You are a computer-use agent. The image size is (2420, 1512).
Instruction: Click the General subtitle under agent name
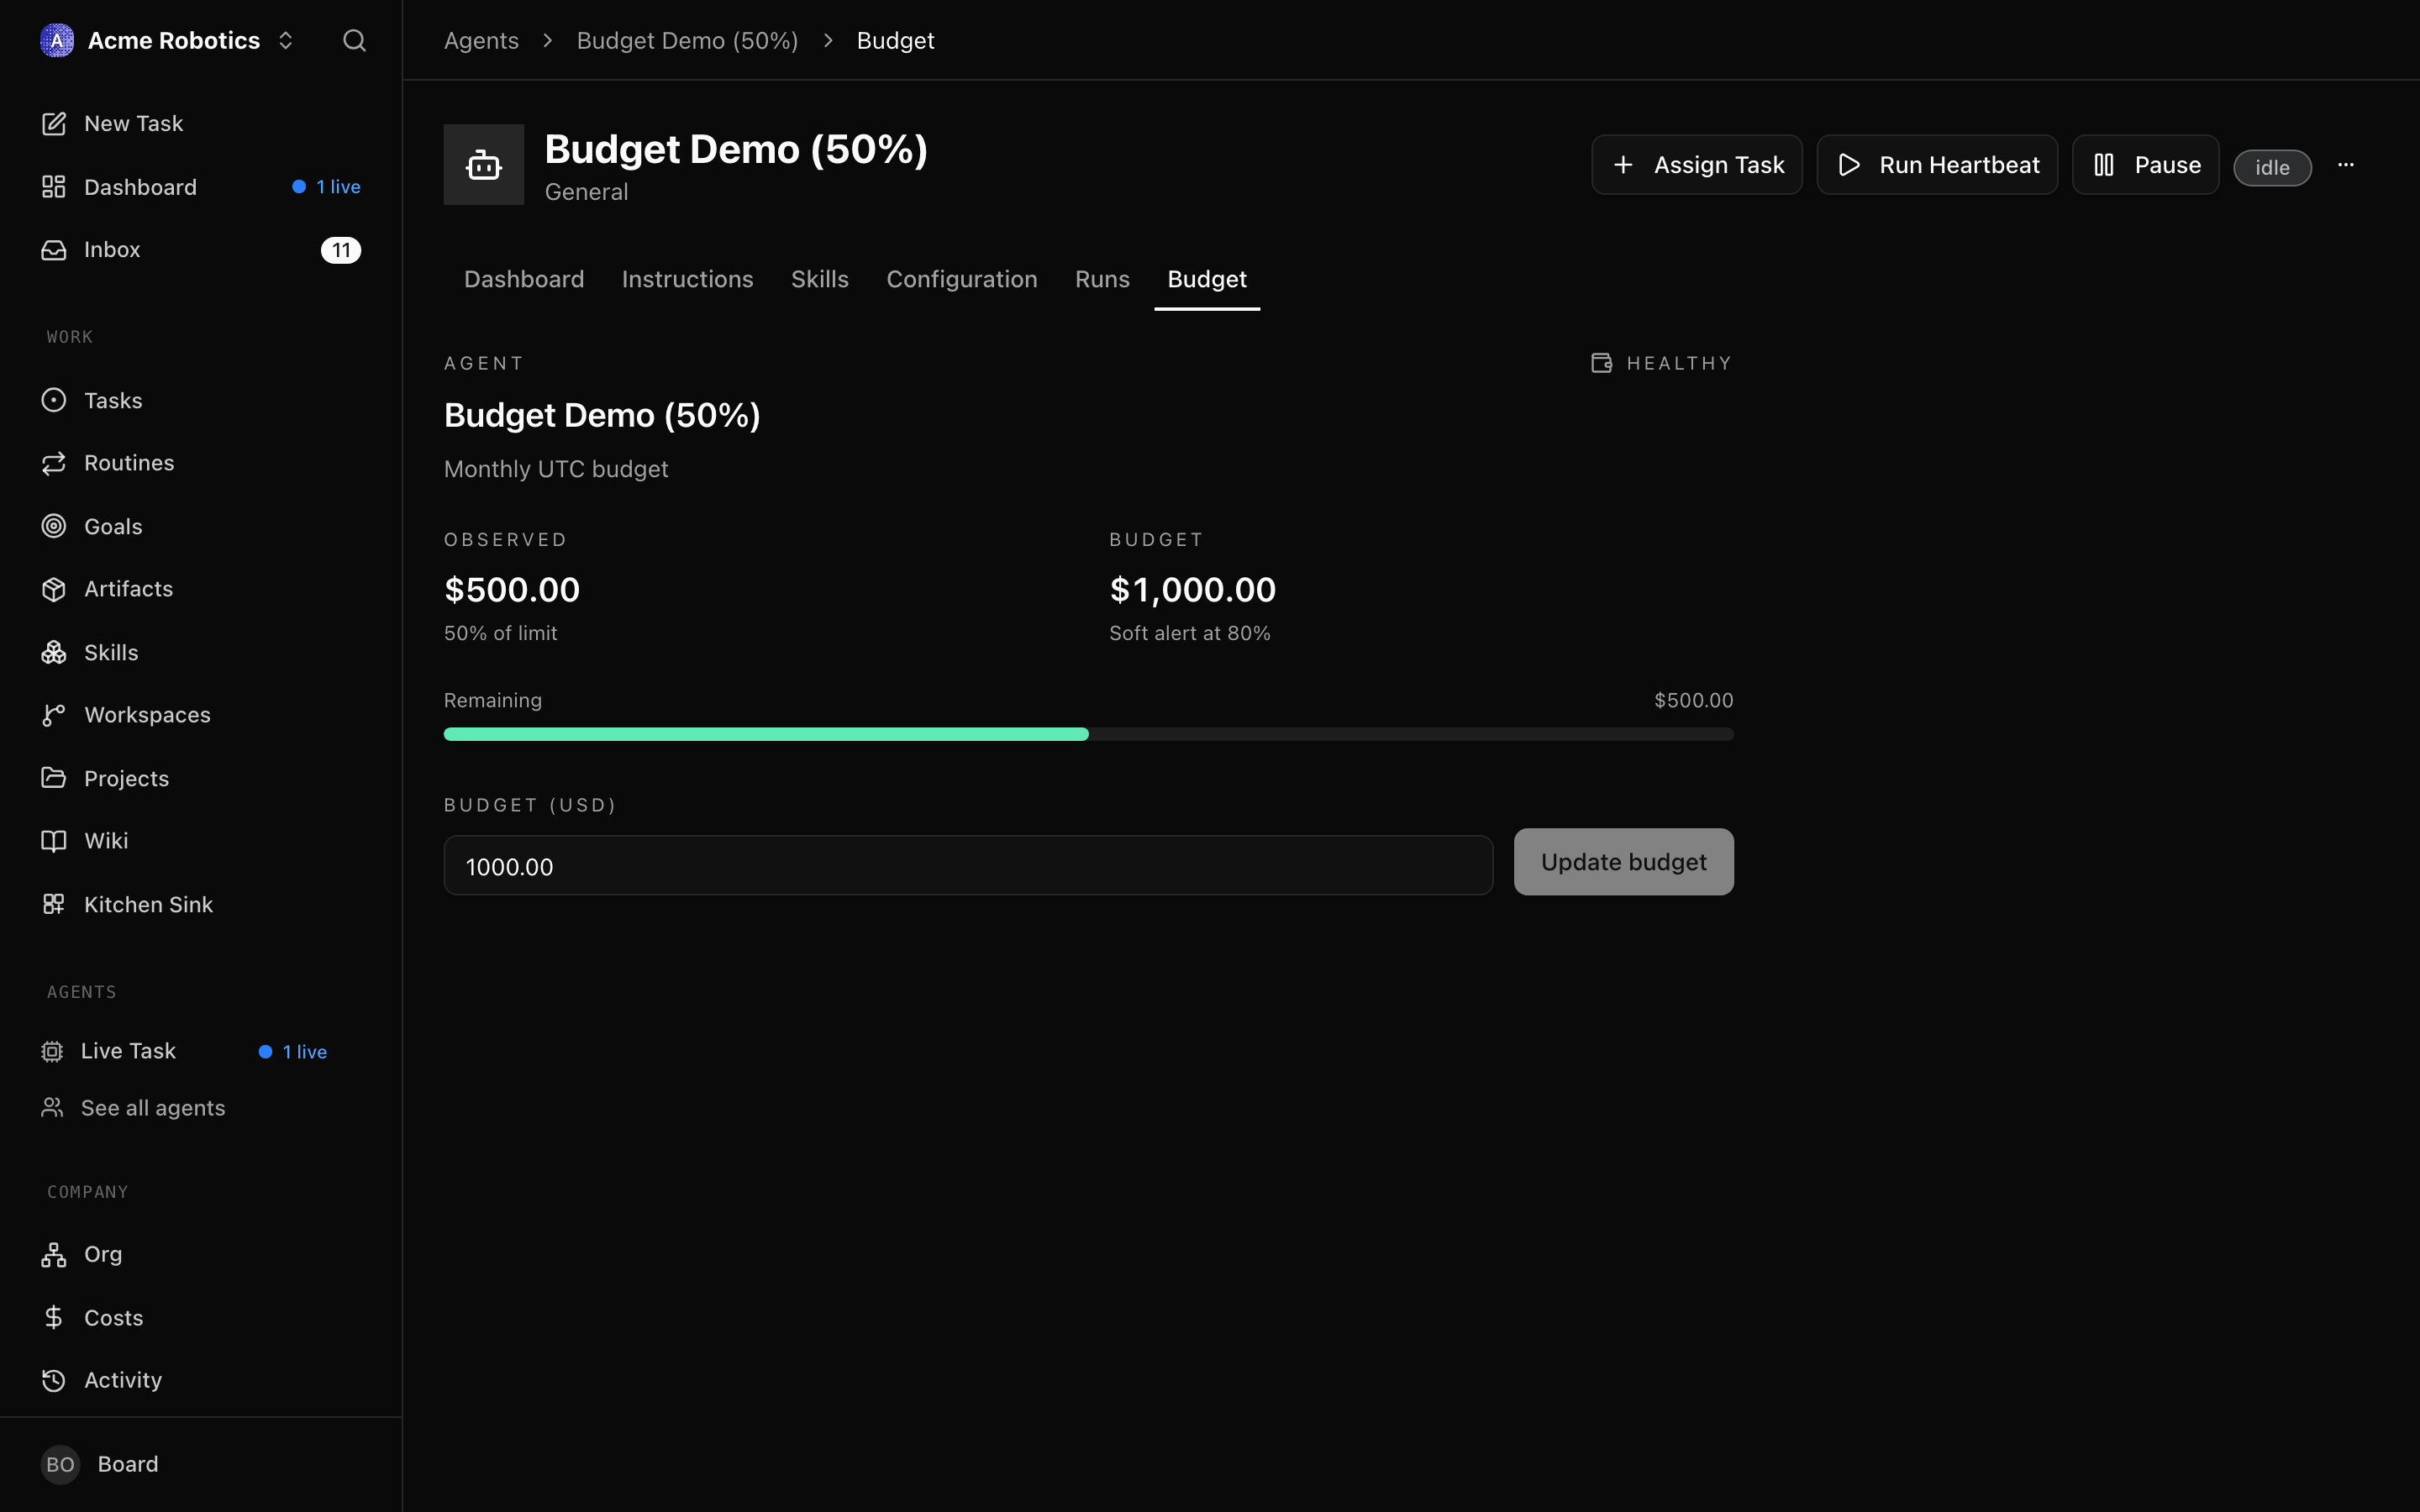click(x=586, y=192)
